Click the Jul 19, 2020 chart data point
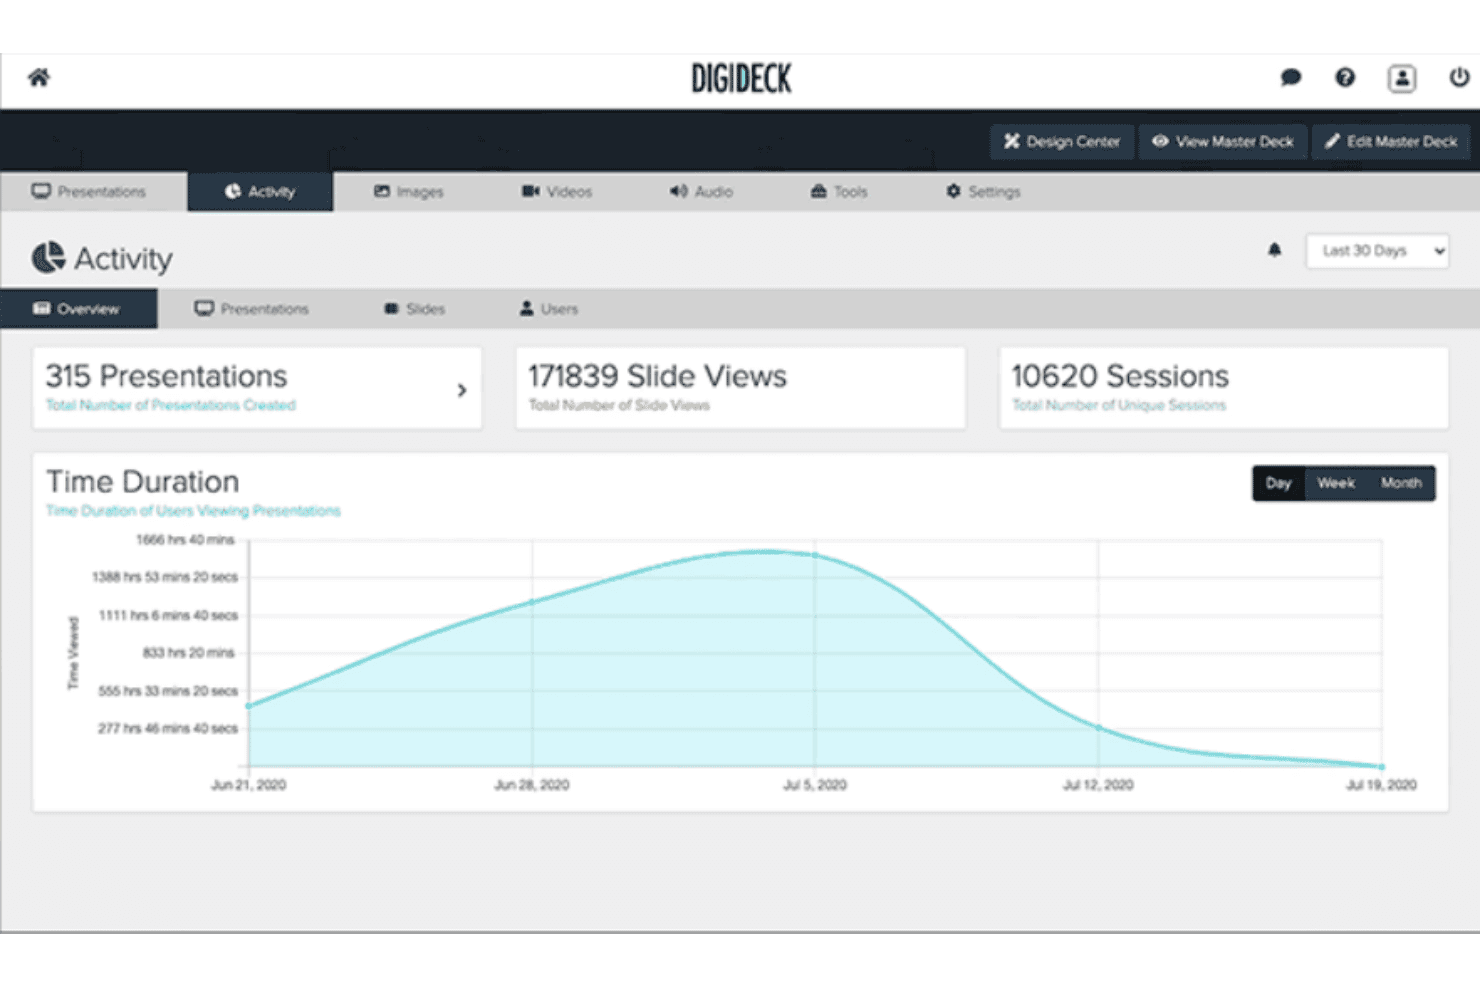1480x987 pixels. click(x=1382, y=767)
